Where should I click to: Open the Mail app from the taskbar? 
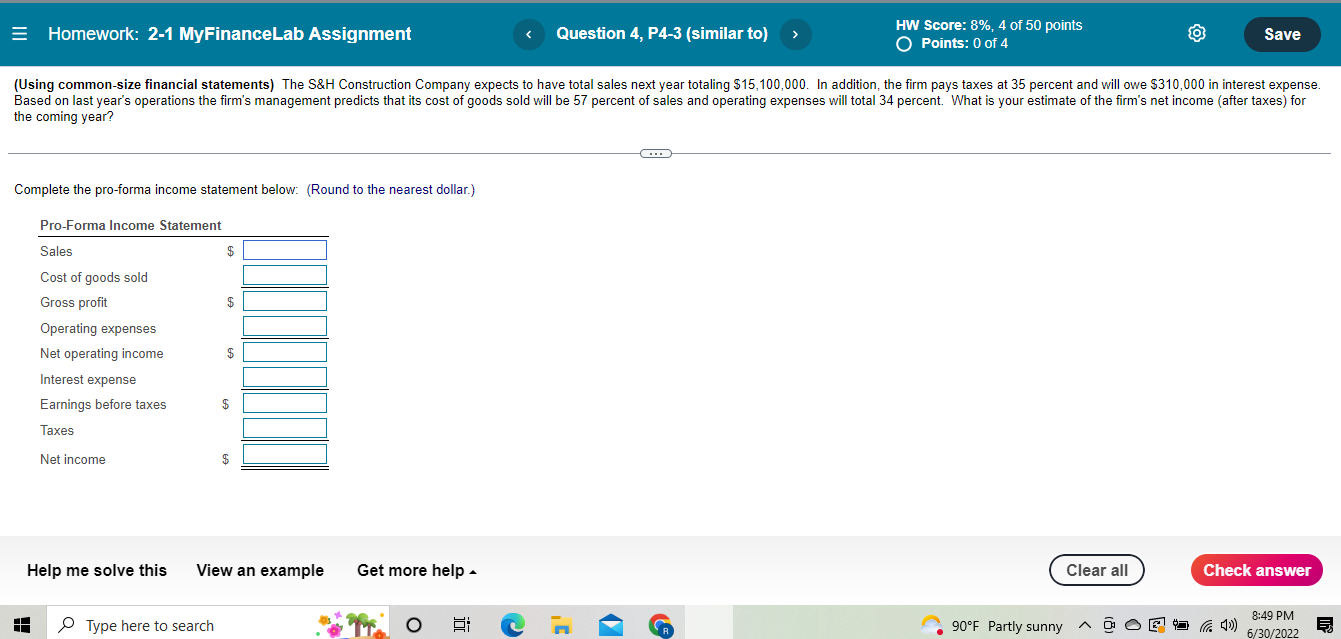pyautogui.click(x=610, y=624)
